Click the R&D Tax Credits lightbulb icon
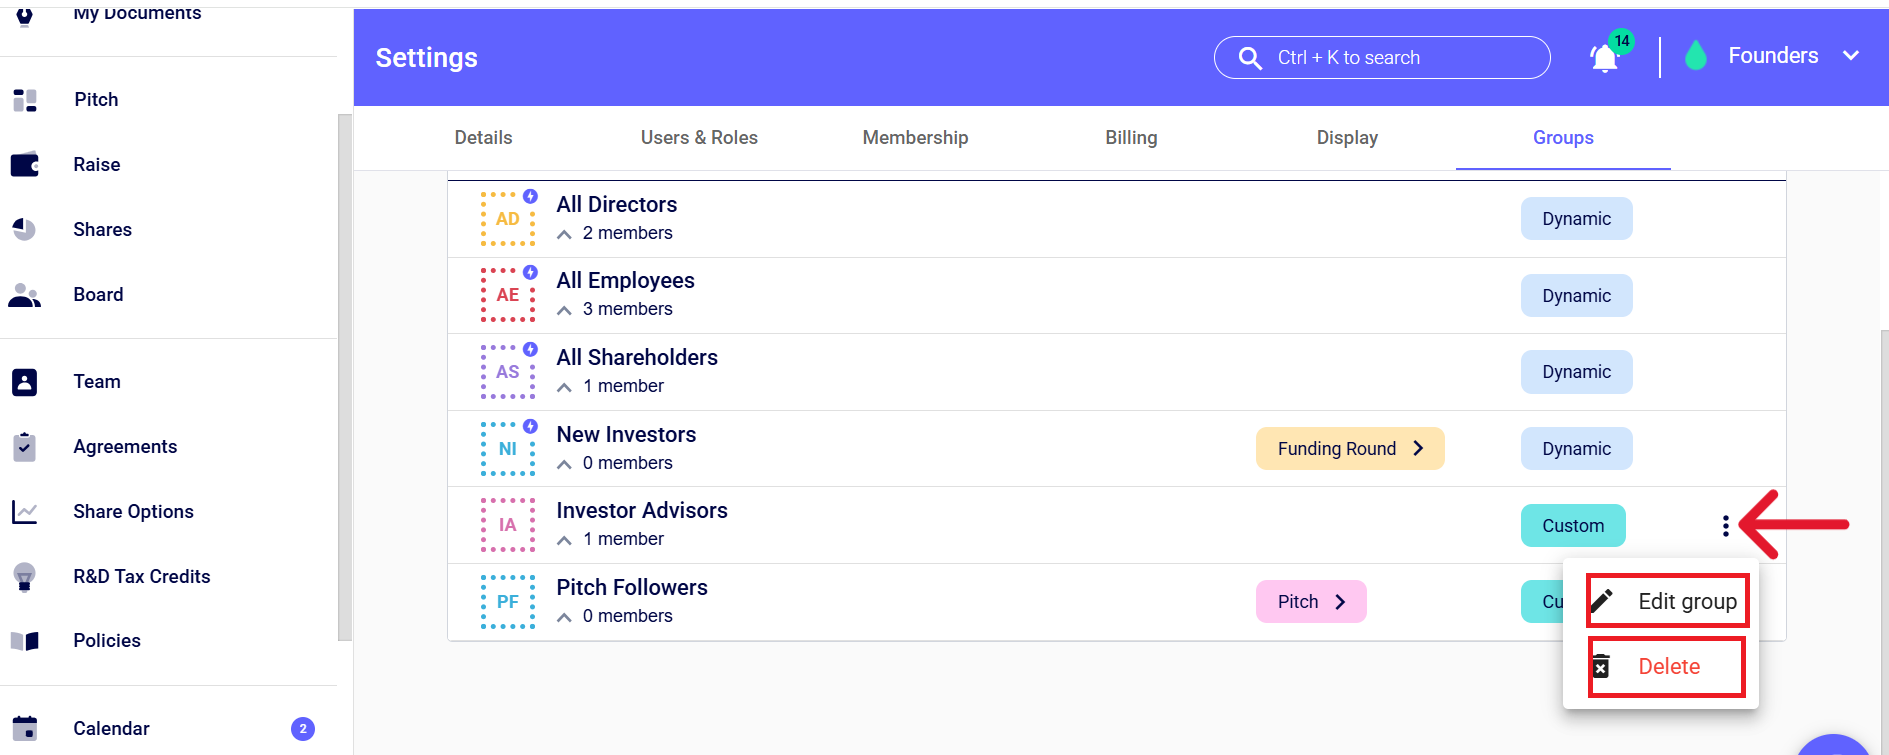This screenshot has height=755, width=1889. point(25,577)
